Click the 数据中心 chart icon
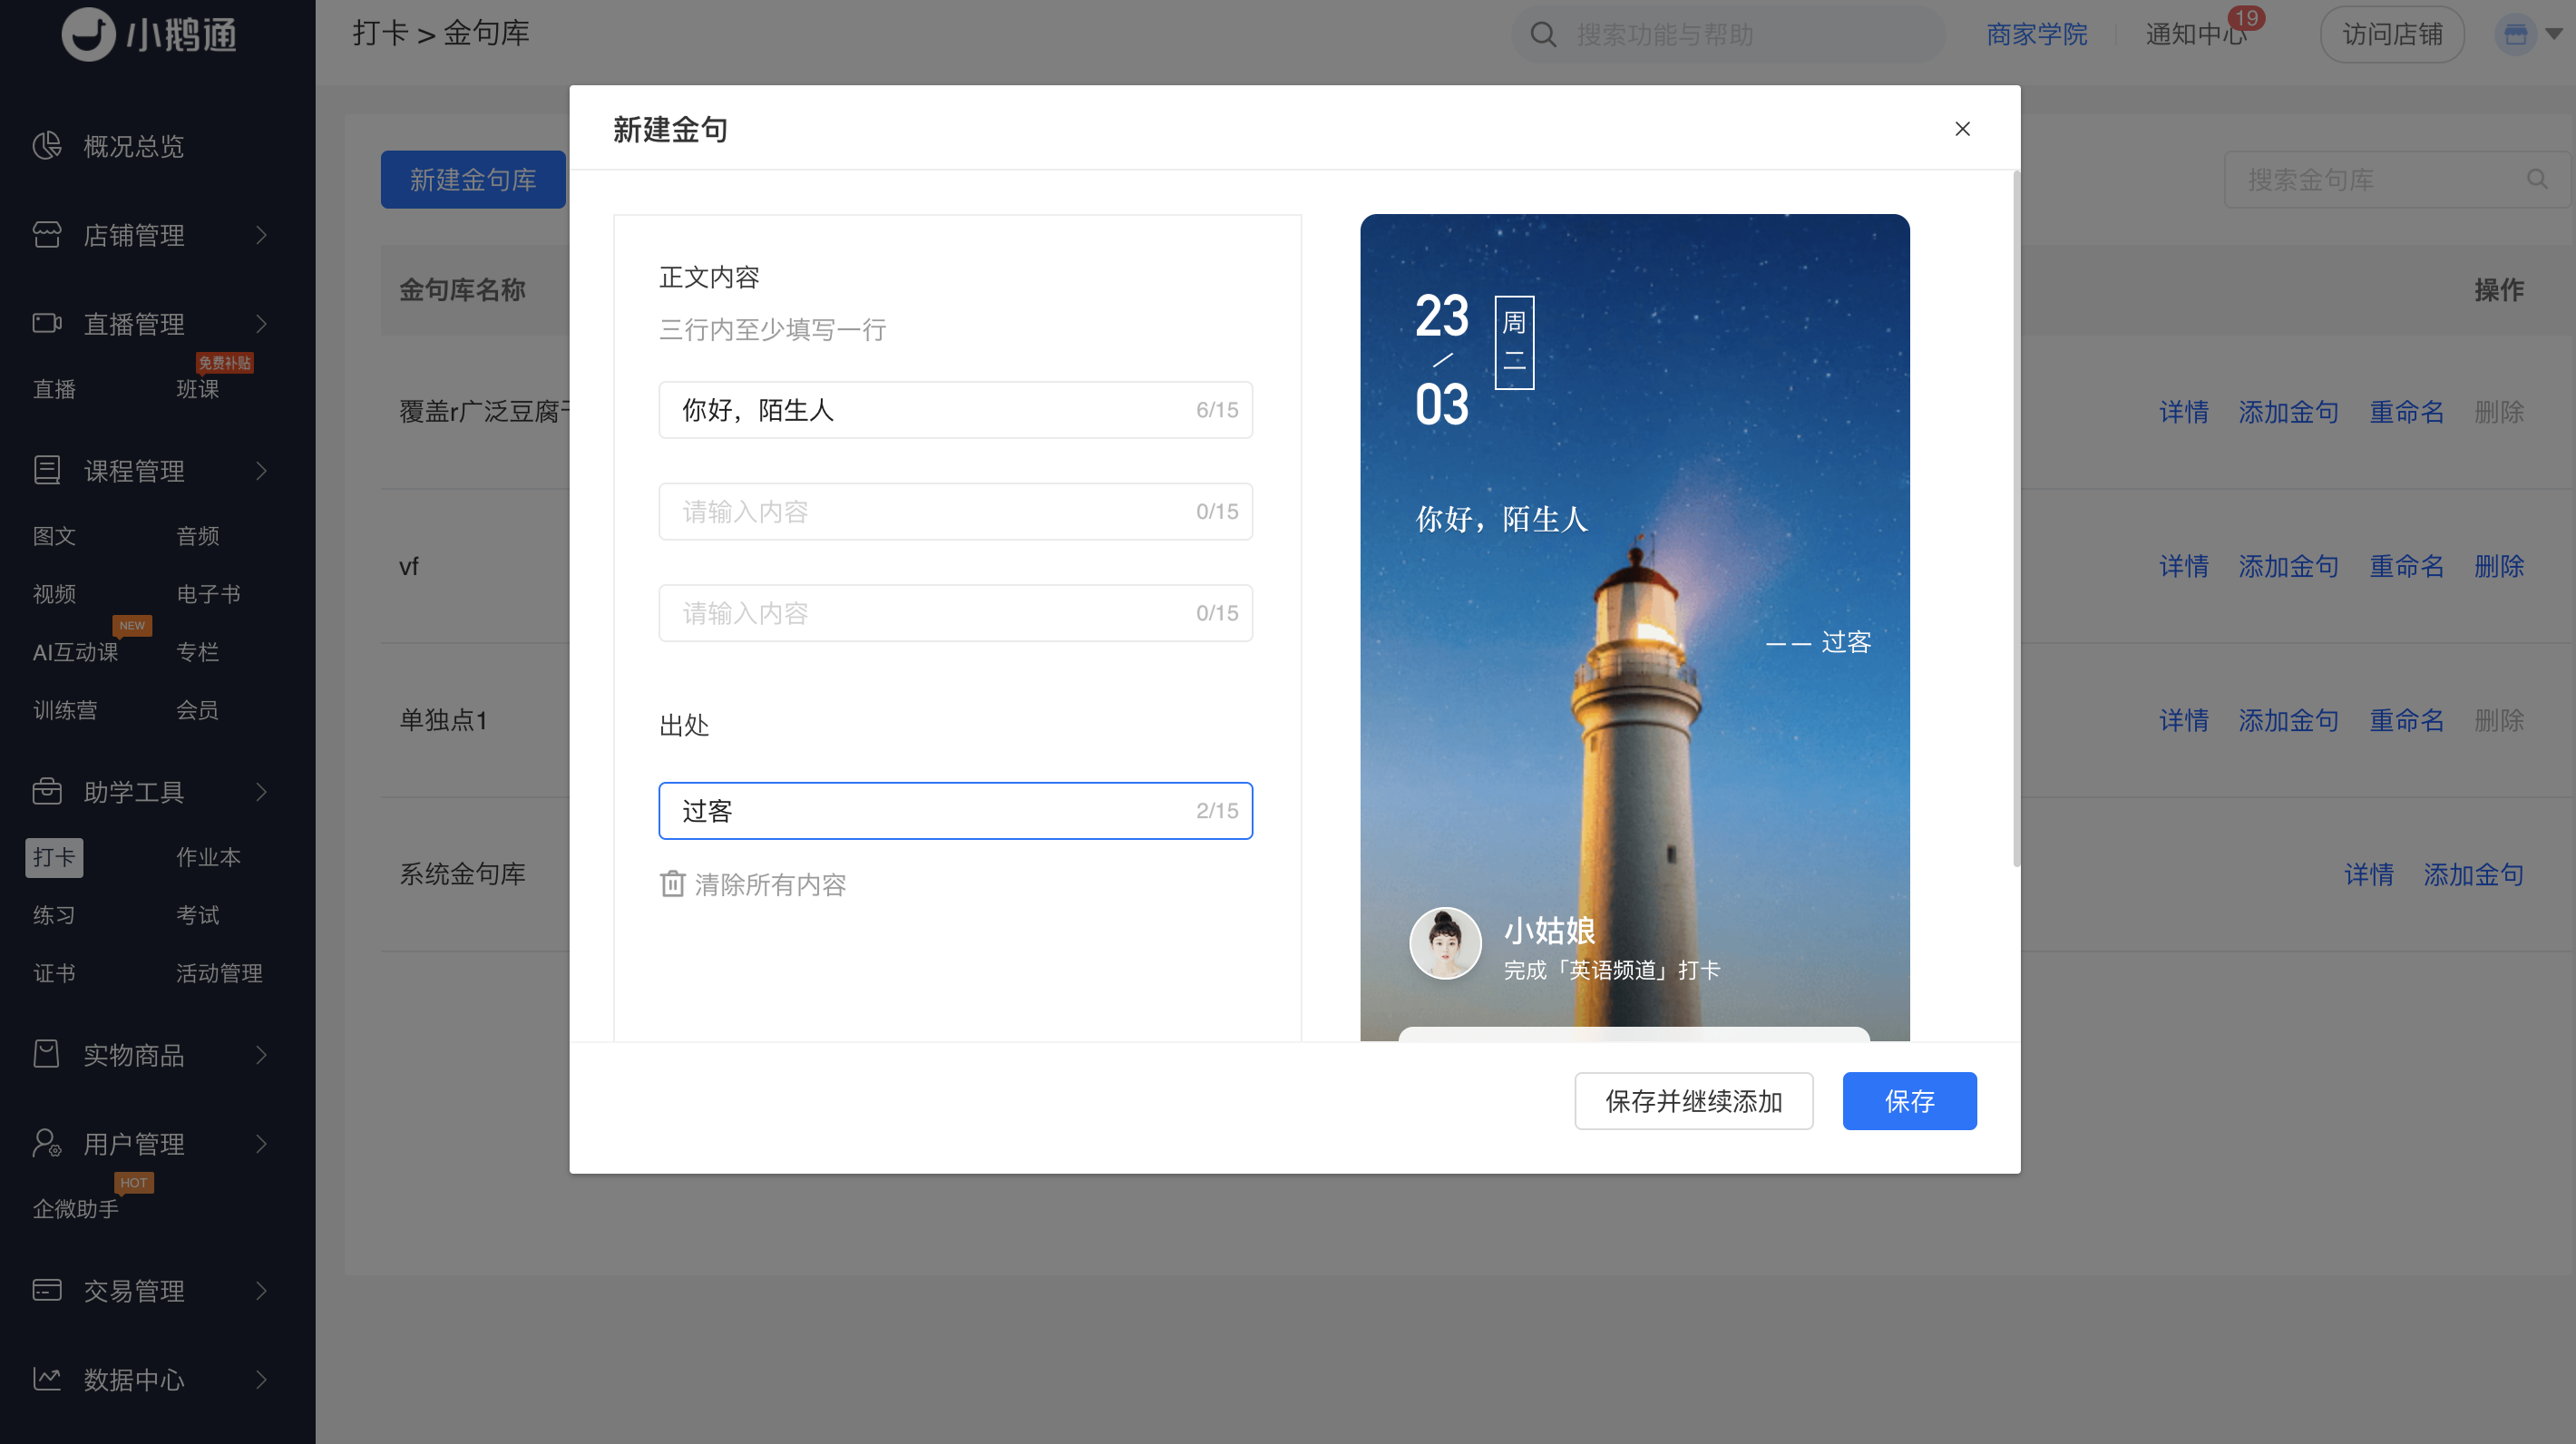 [47, 1379]
